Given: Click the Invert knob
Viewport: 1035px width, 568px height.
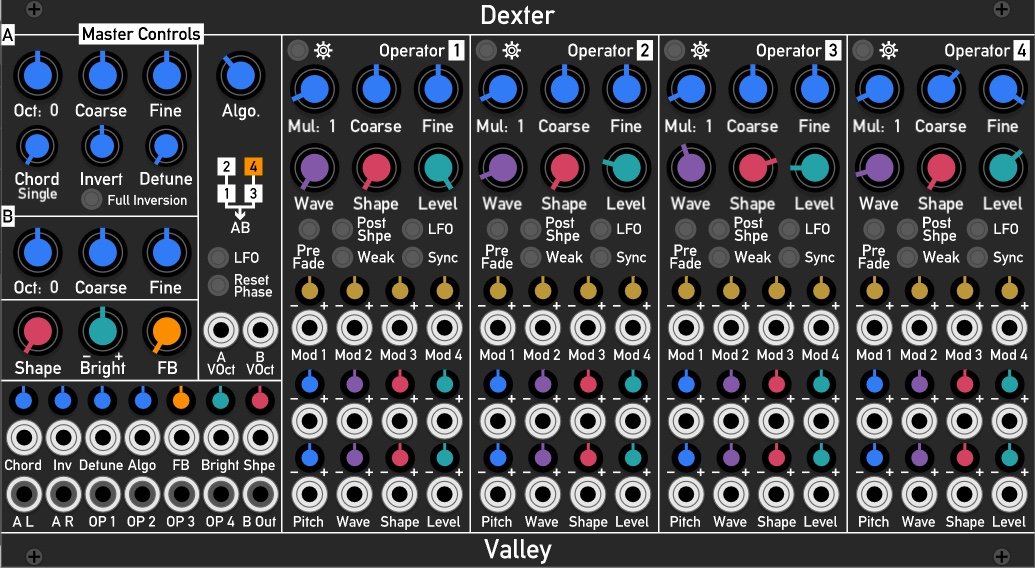Looking at the screenshot, I should (102, 146).
